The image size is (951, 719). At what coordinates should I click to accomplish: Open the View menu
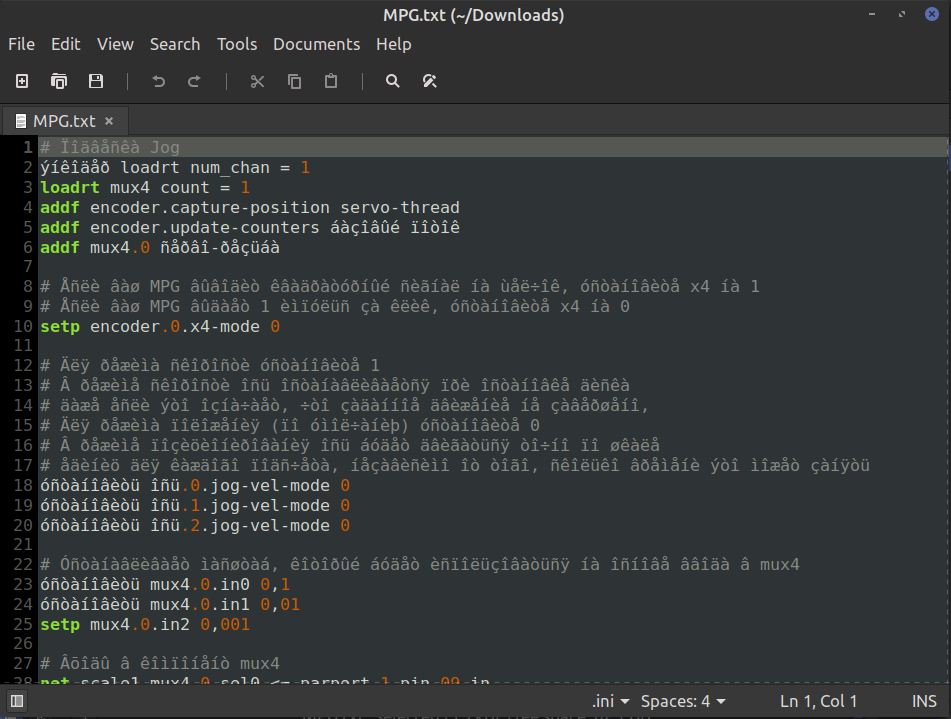coord(115,44)
